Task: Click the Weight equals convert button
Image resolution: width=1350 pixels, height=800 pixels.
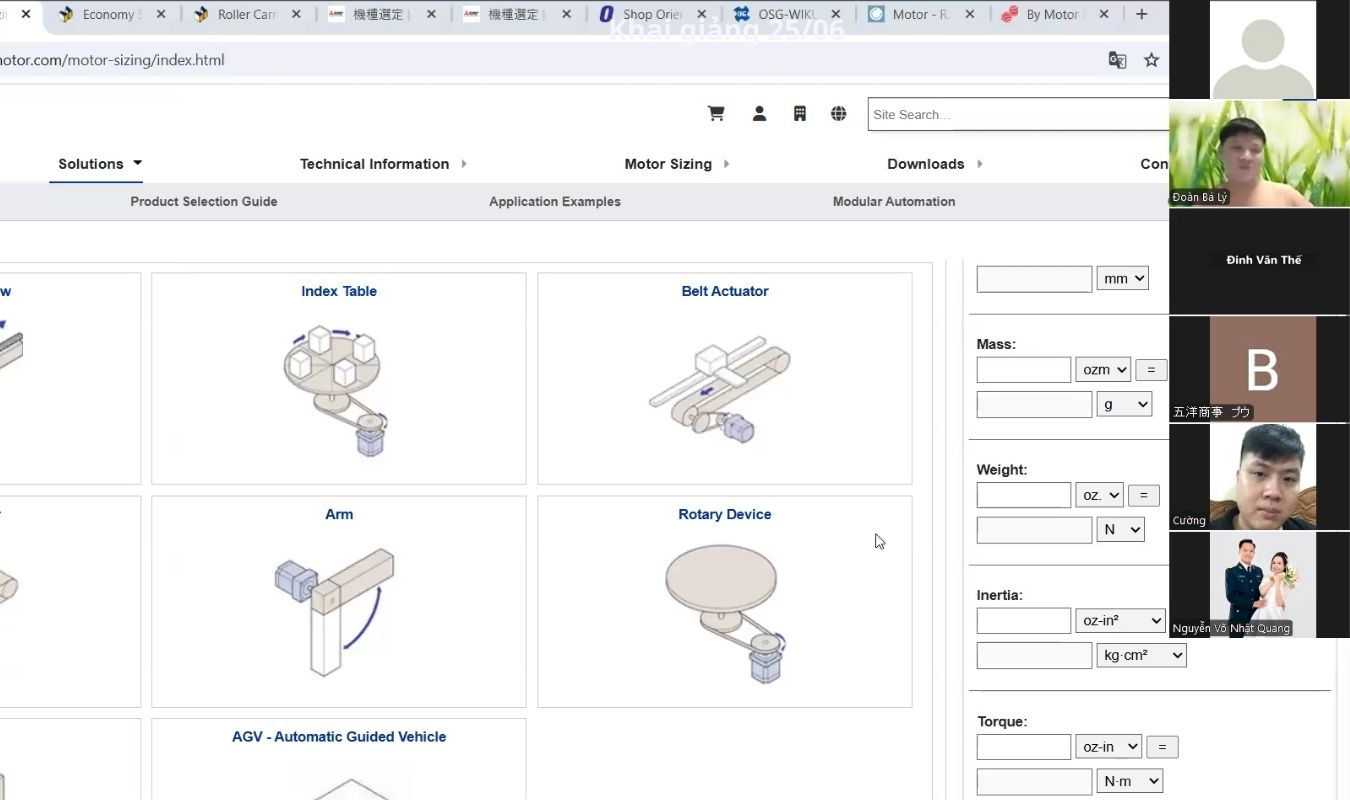Action: pyautogui.click(x=1143, y=495)
